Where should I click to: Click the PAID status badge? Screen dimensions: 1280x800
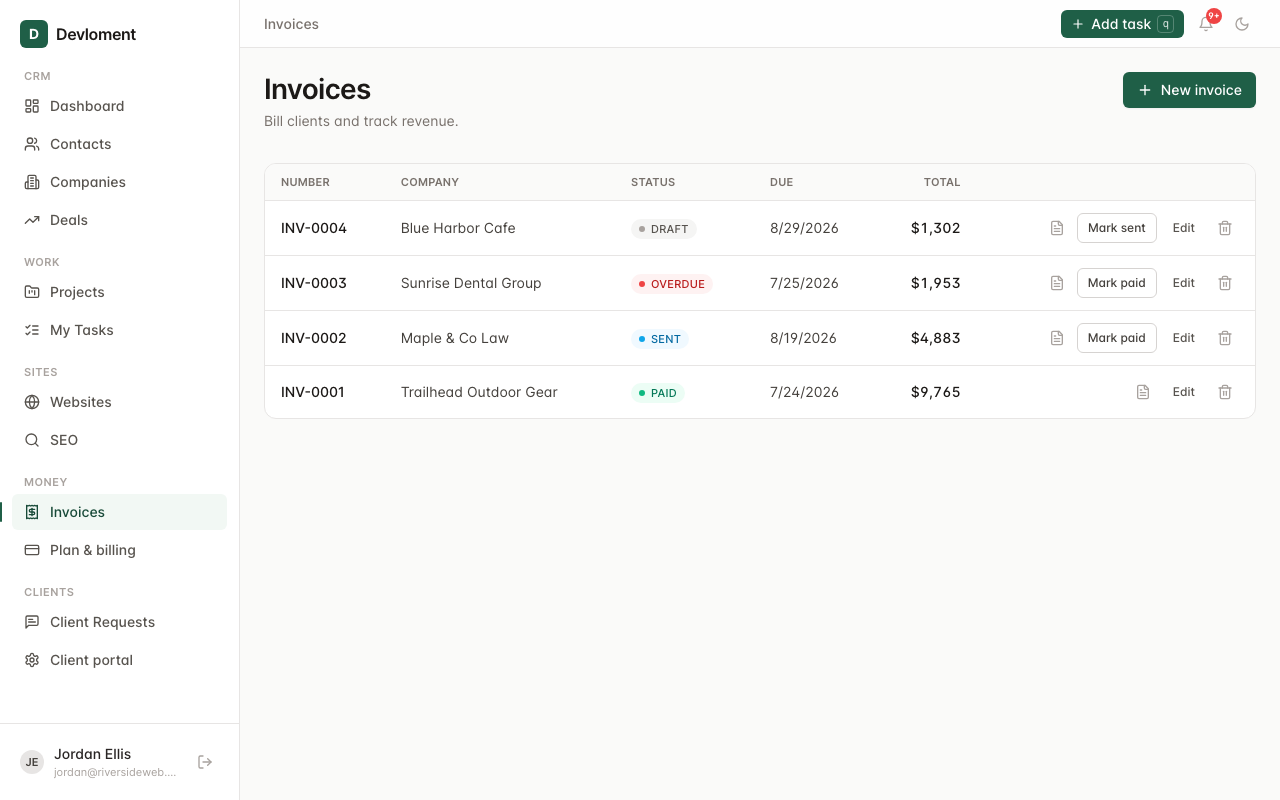point(658,393)
